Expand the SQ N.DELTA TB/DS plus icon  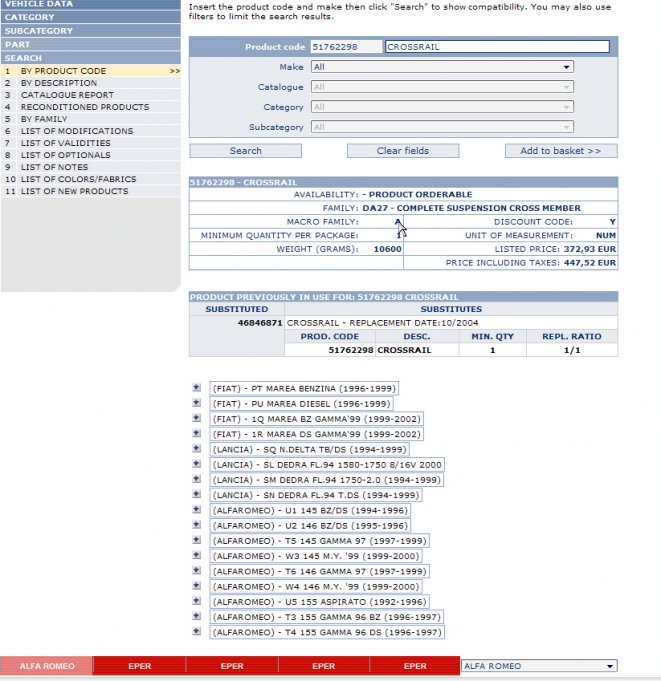197,449
